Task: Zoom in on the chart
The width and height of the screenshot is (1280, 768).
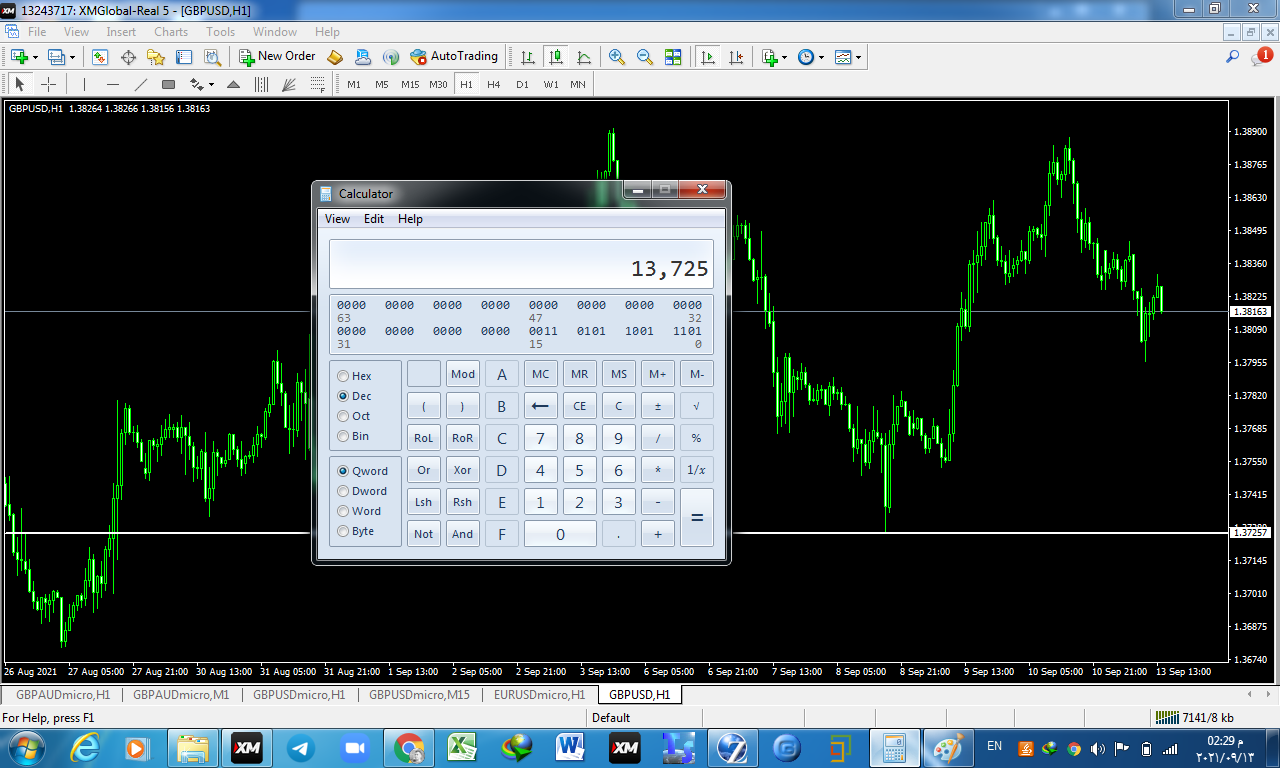Action: pyautogui.click(x=617, y=57)
